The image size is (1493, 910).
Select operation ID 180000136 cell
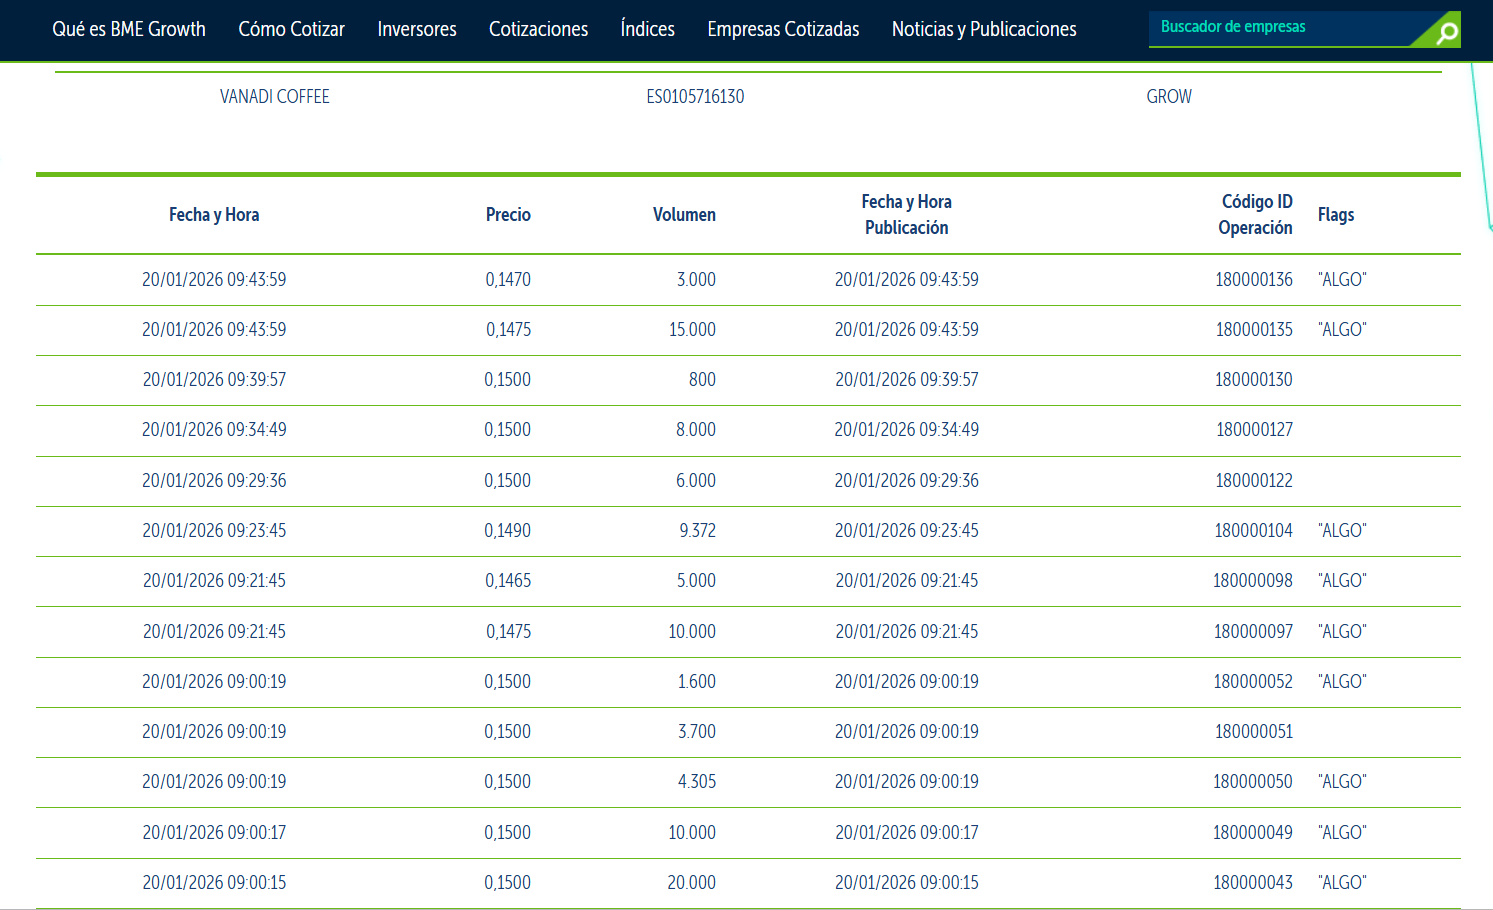click(x=1253, y=280)
